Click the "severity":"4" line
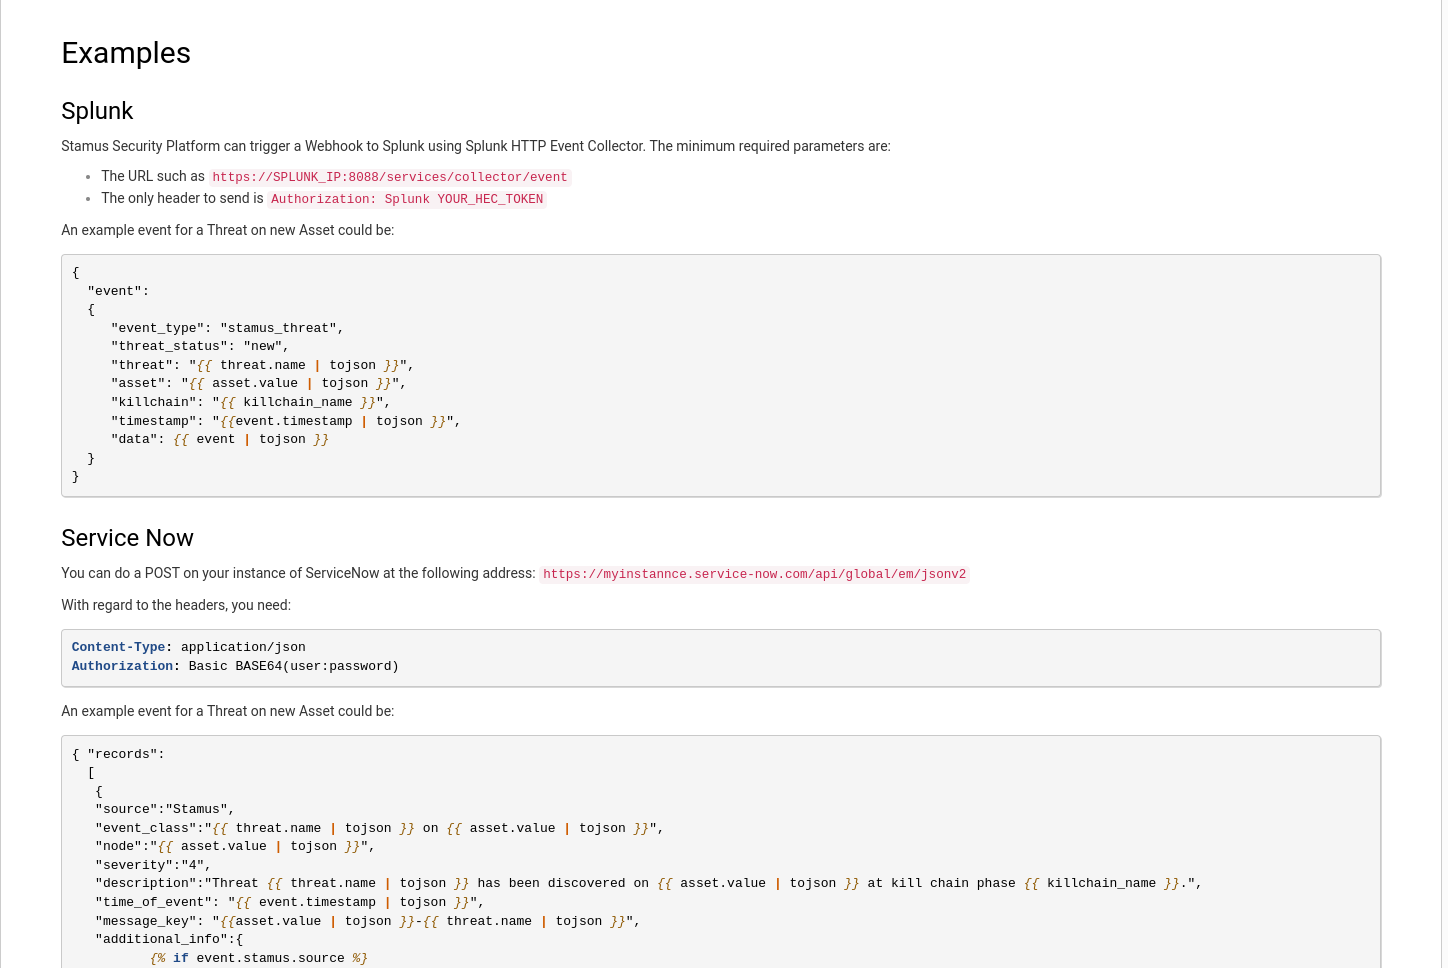This screenshot has height=968, width=1448. tap(153, 865)
